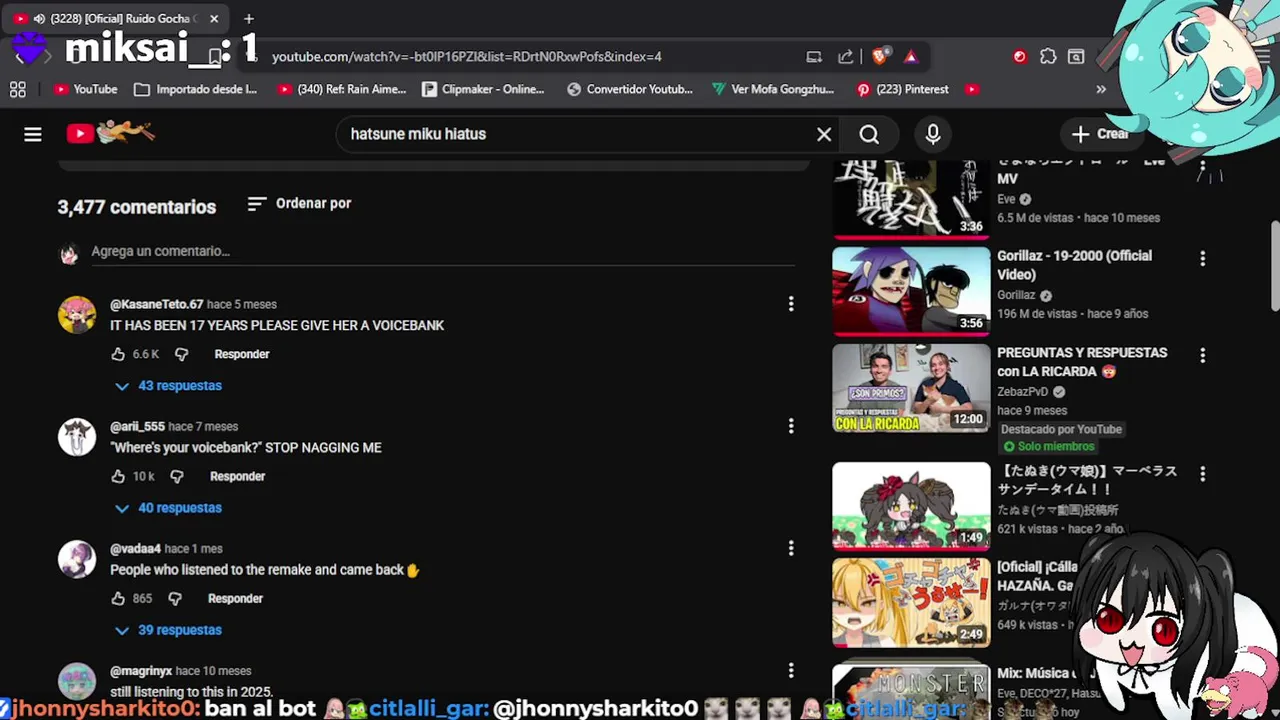The image size is (1280, 720).
Task: Expand 40 respuestas replies
Action: [x=168, y=508]
